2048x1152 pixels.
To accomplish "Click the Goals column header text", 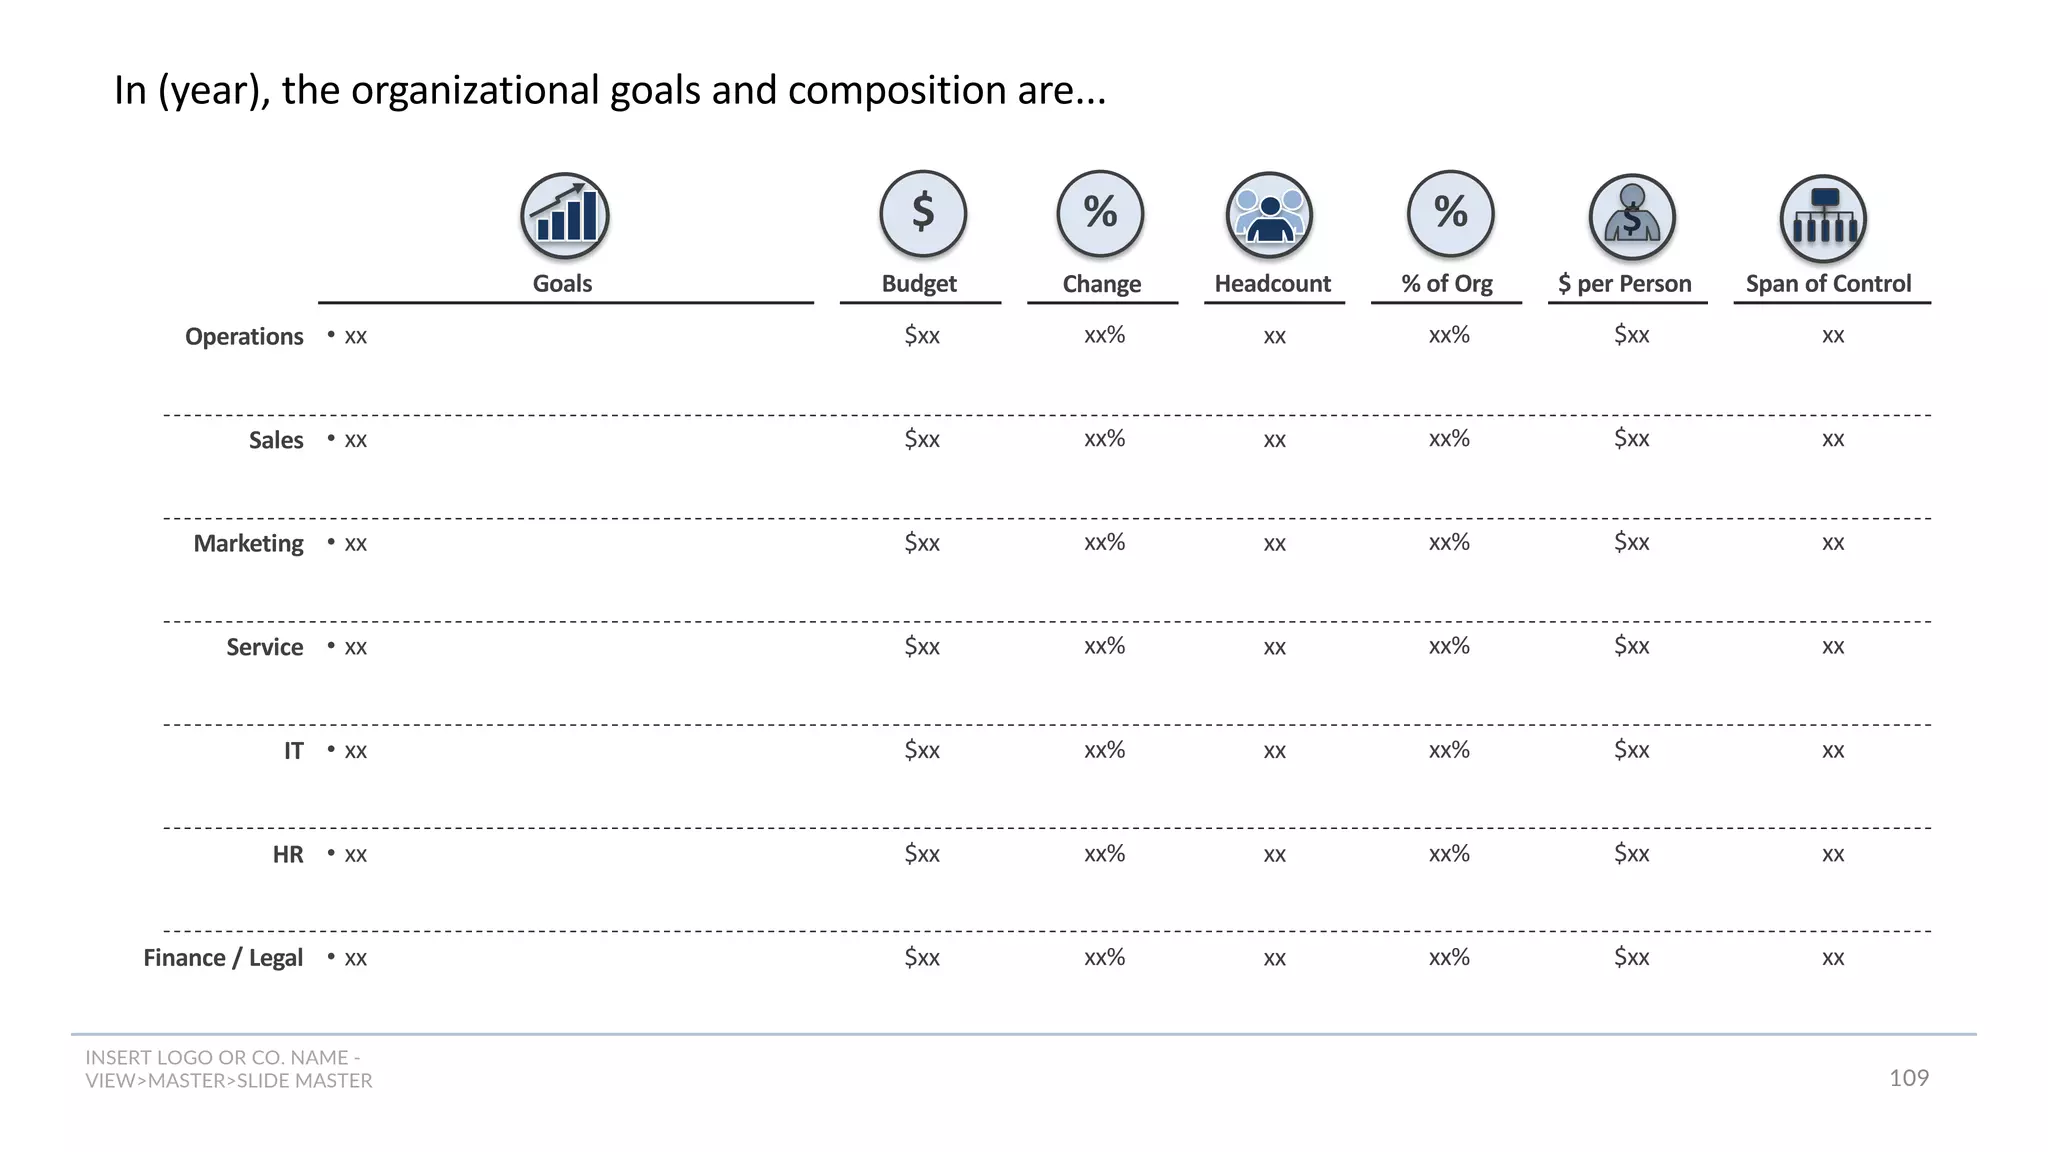I will 562,284.
